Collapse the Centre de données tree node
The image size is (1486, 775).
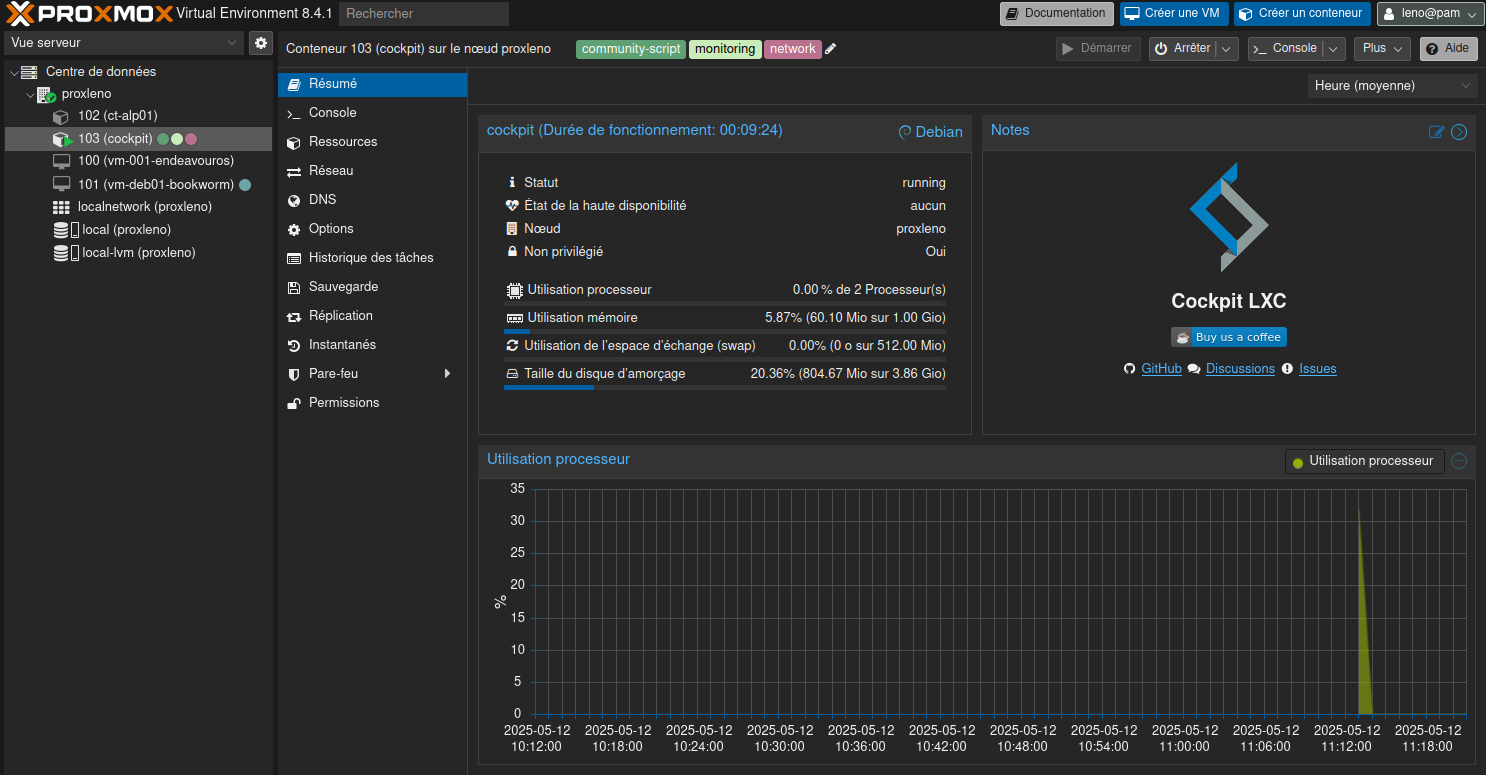coord(13,72)
